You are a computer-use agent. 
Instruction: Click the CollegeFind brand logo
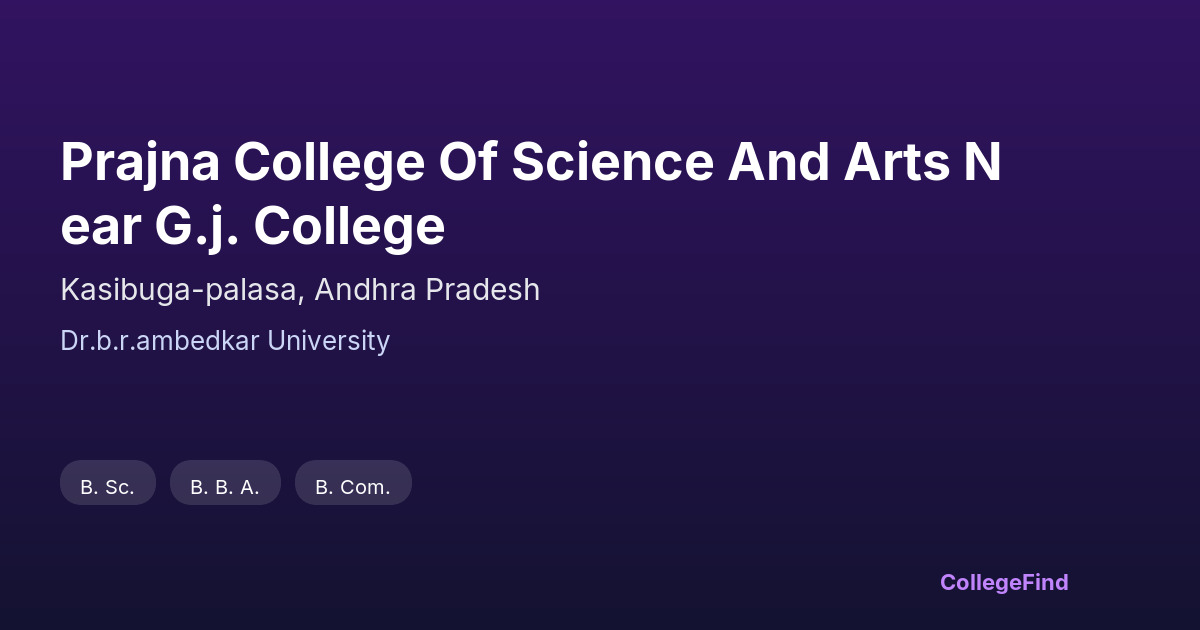pos(1004,582)
